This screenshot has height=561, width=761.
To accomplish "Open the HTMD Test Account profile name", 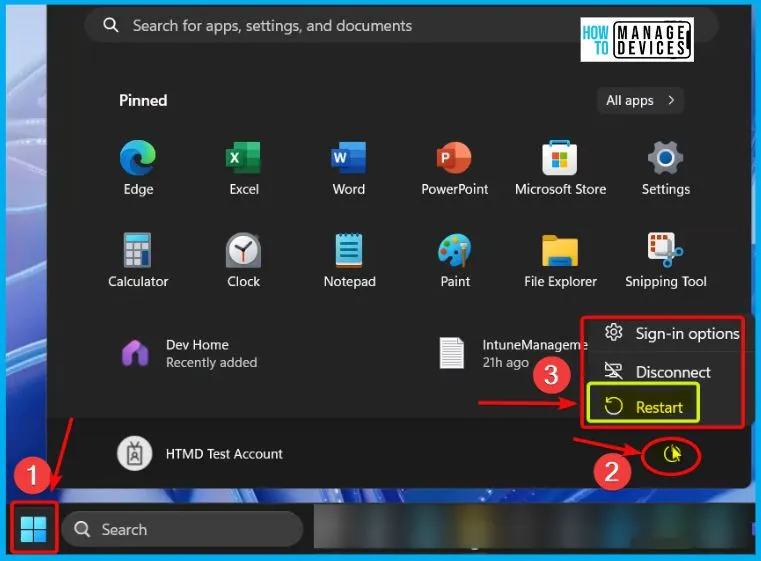I will pos(224,454).
